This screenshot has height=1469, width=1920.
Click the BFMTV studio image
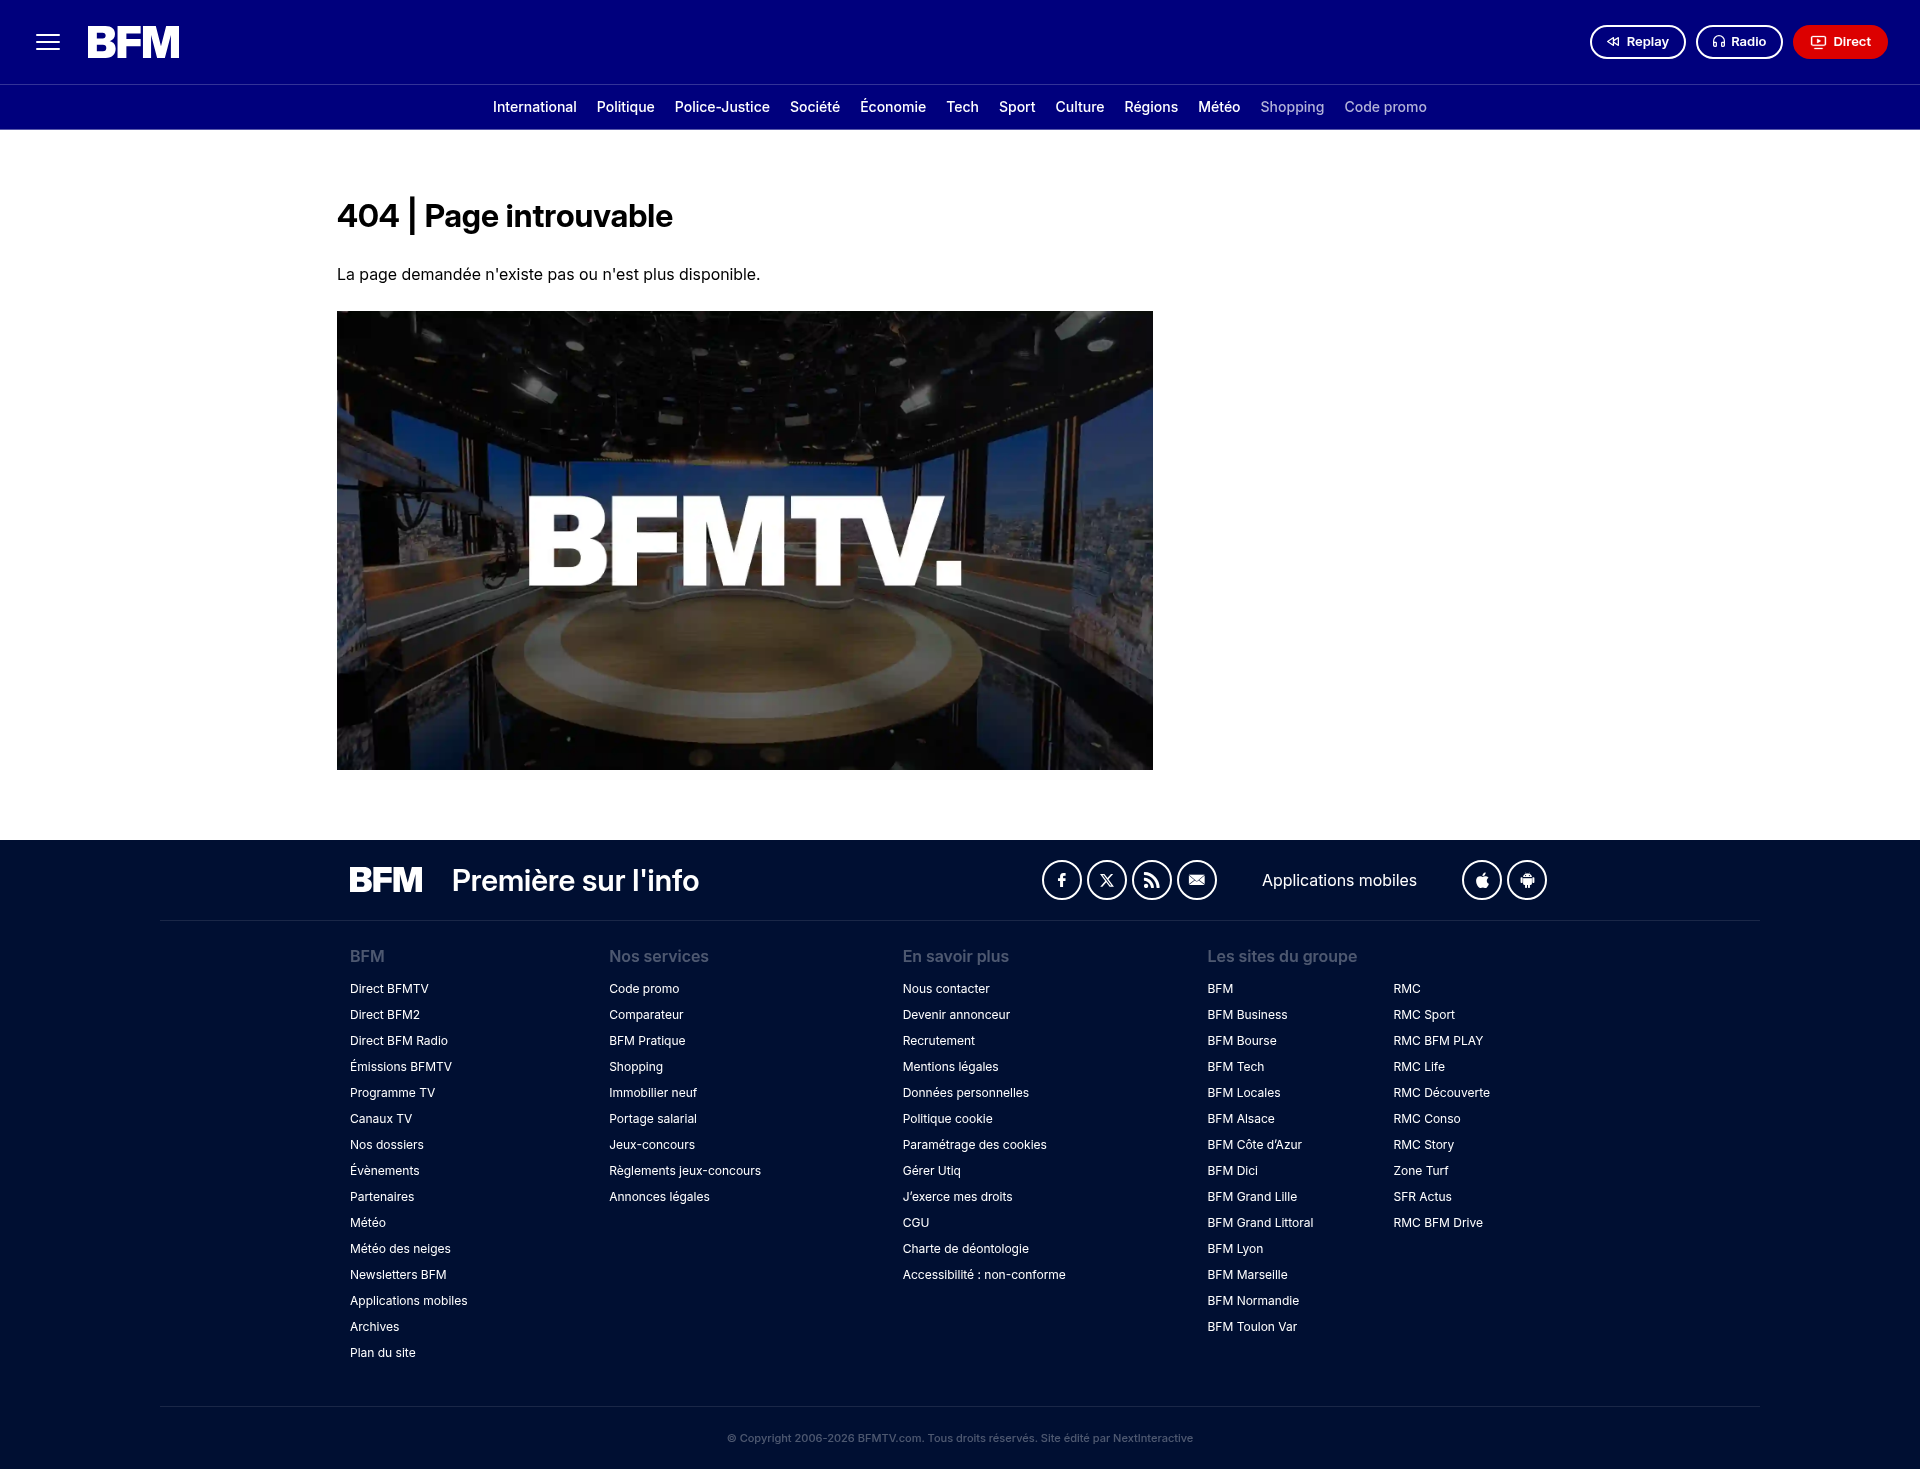[745, 540]
